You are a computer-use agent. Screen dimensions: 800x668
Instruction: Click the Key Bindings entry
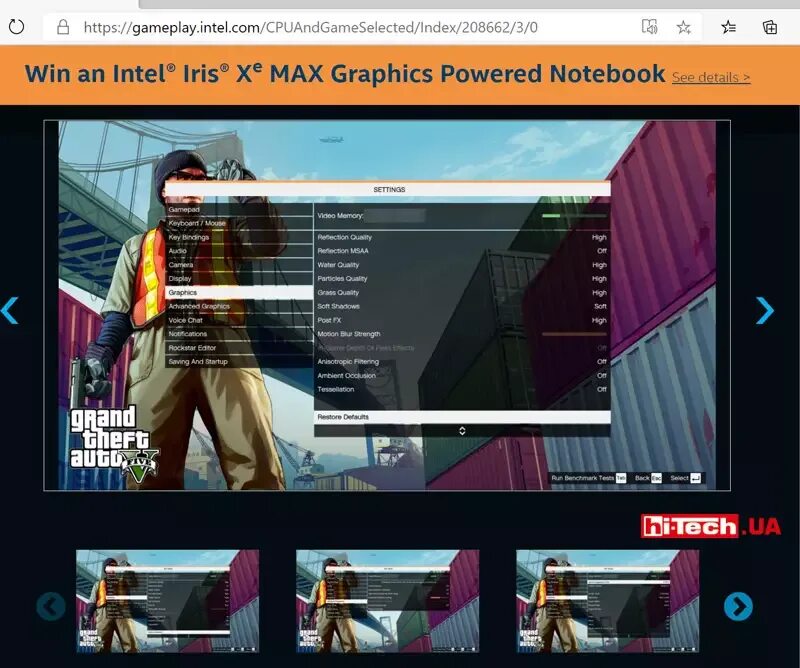pos(239,237)
